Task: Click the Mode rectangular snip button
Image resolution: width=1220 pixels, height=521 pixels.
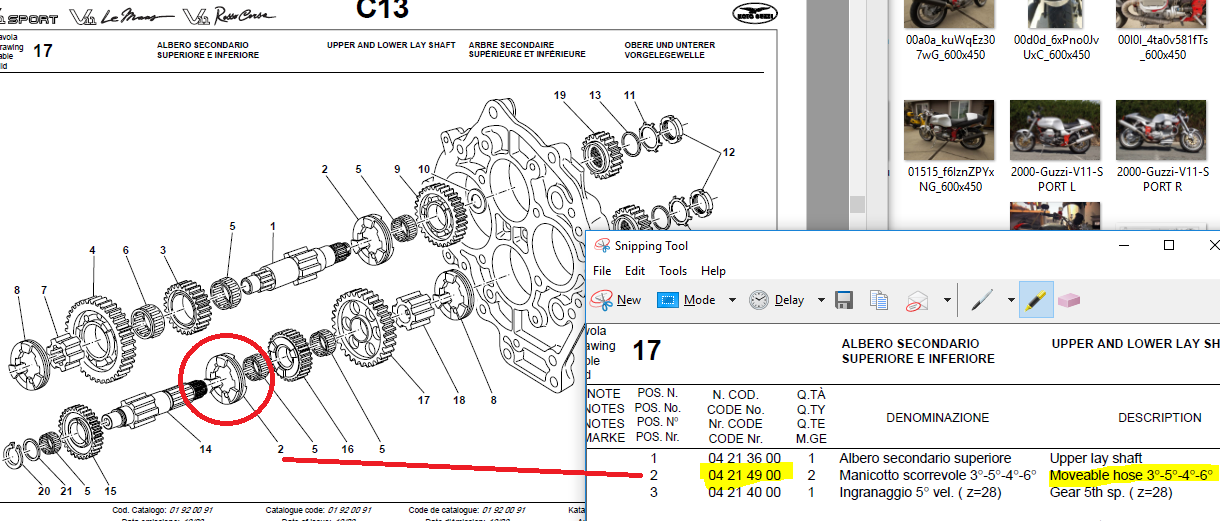Action: tap(686, 300)
